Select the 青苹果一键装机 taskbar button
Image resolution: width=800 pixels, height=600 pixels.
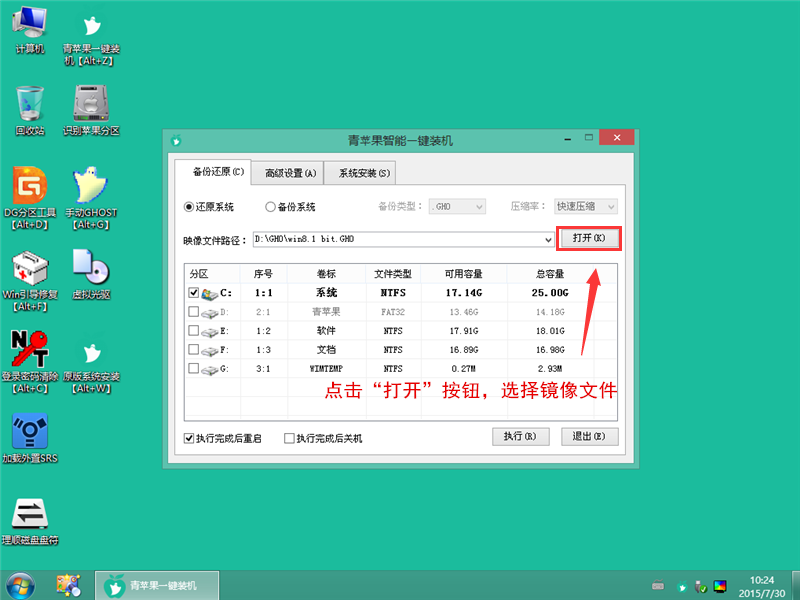coord(155,585)
